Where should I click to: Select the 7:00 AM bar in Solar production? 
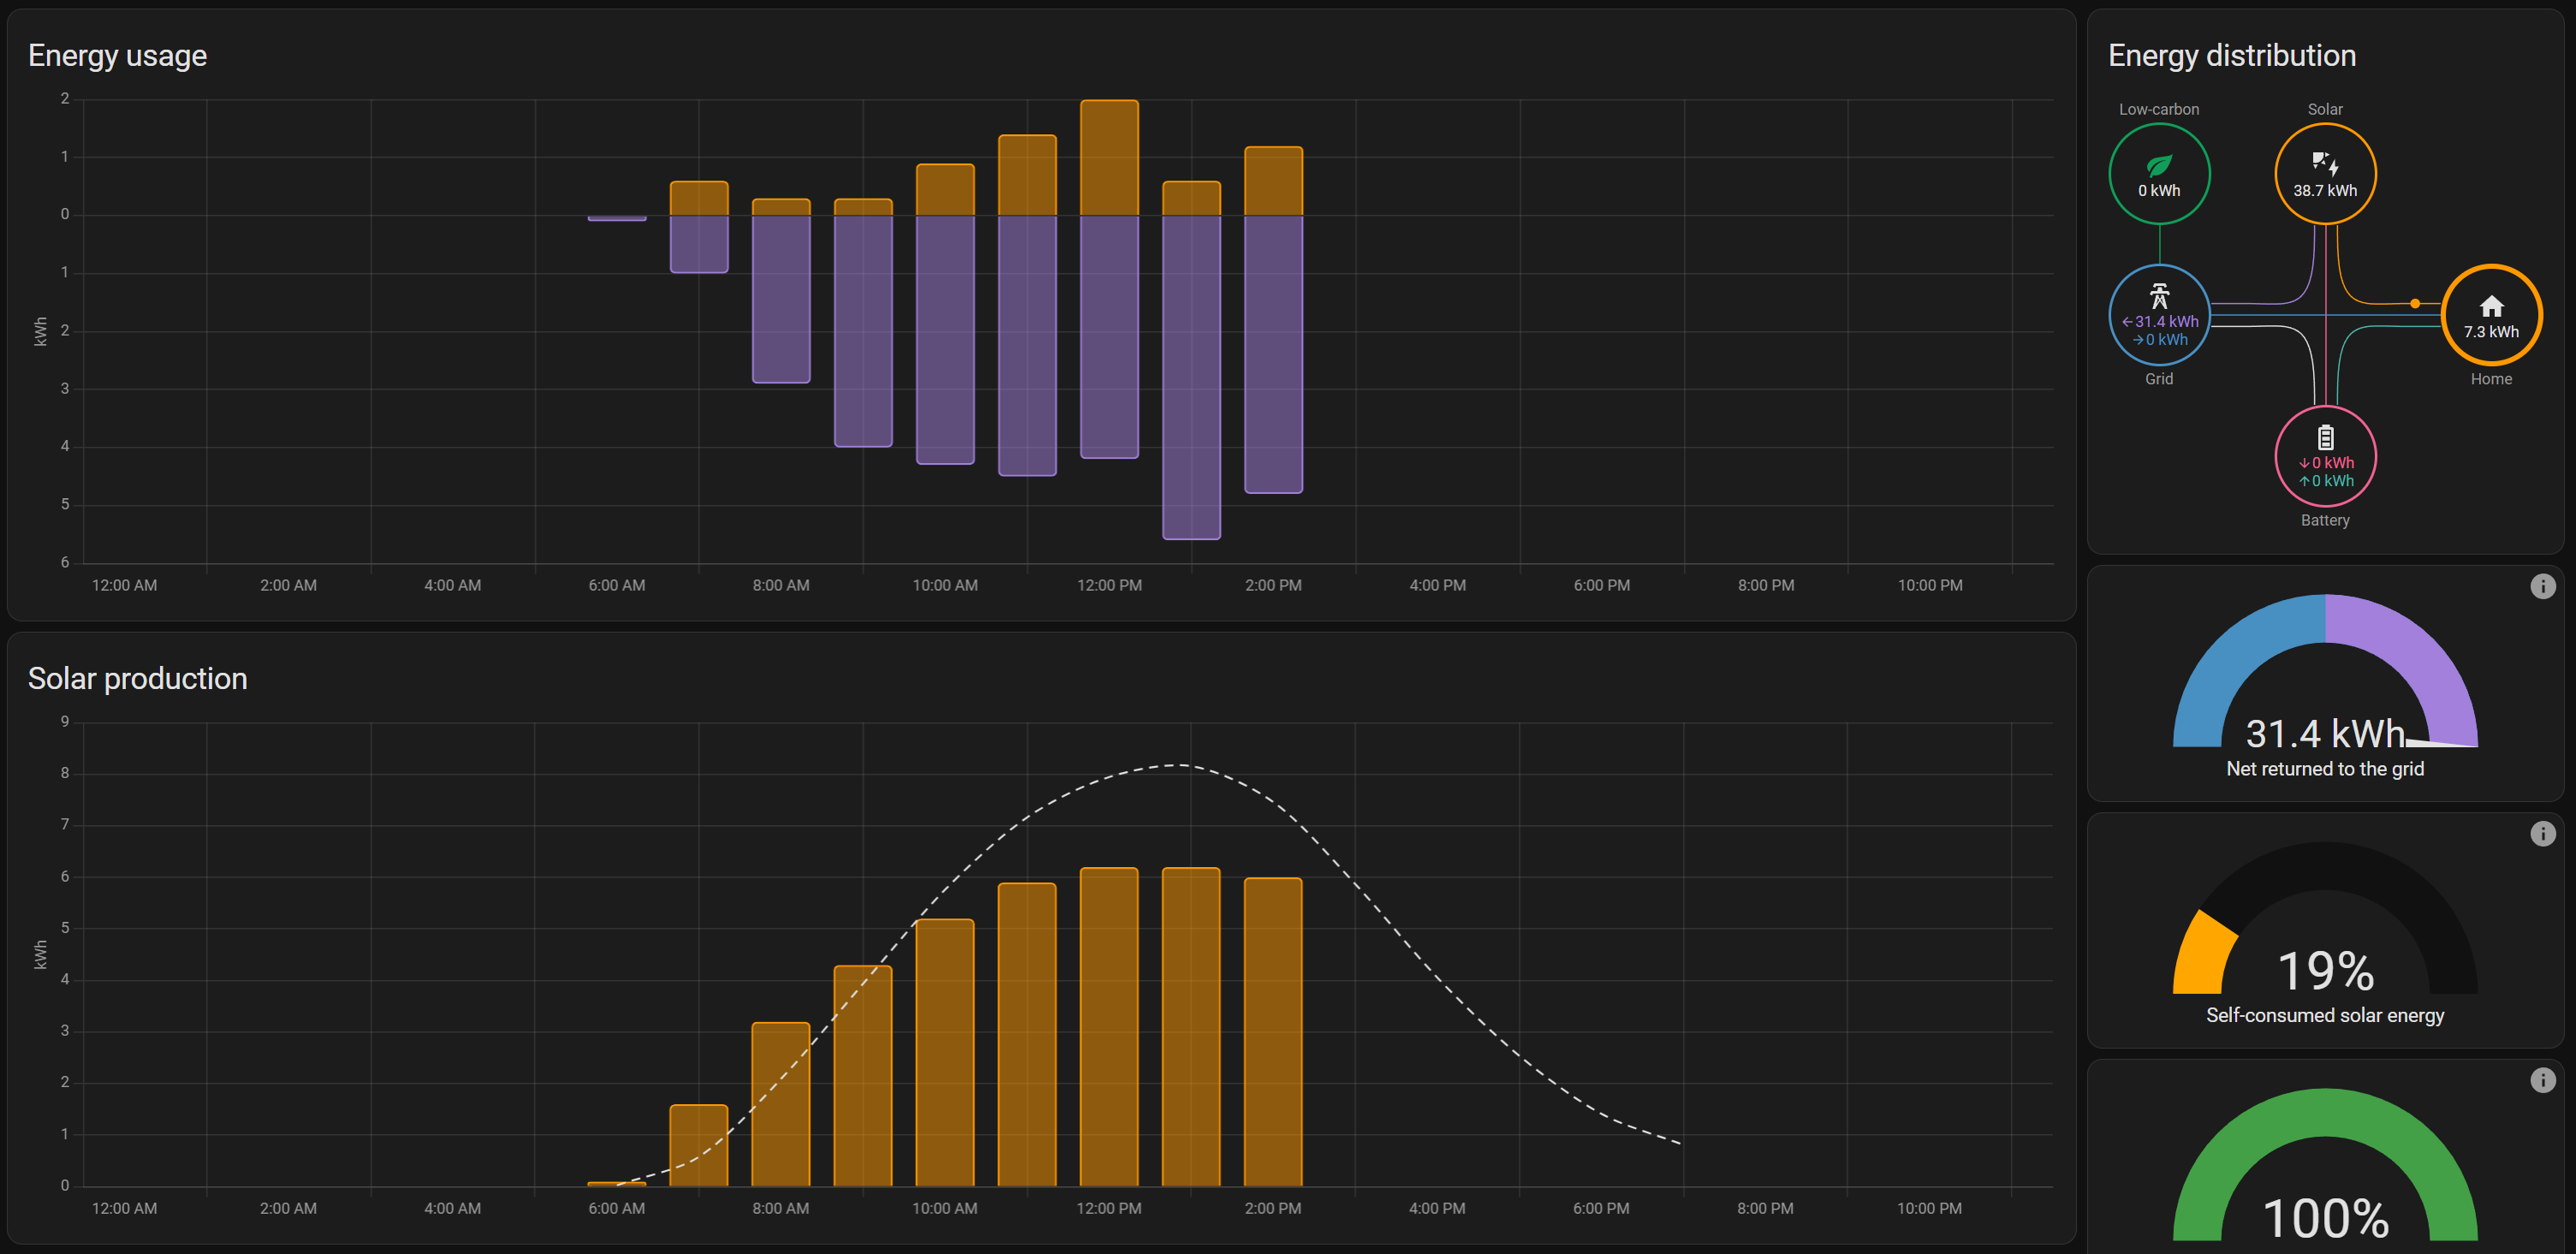click(x=699, y=1146)
